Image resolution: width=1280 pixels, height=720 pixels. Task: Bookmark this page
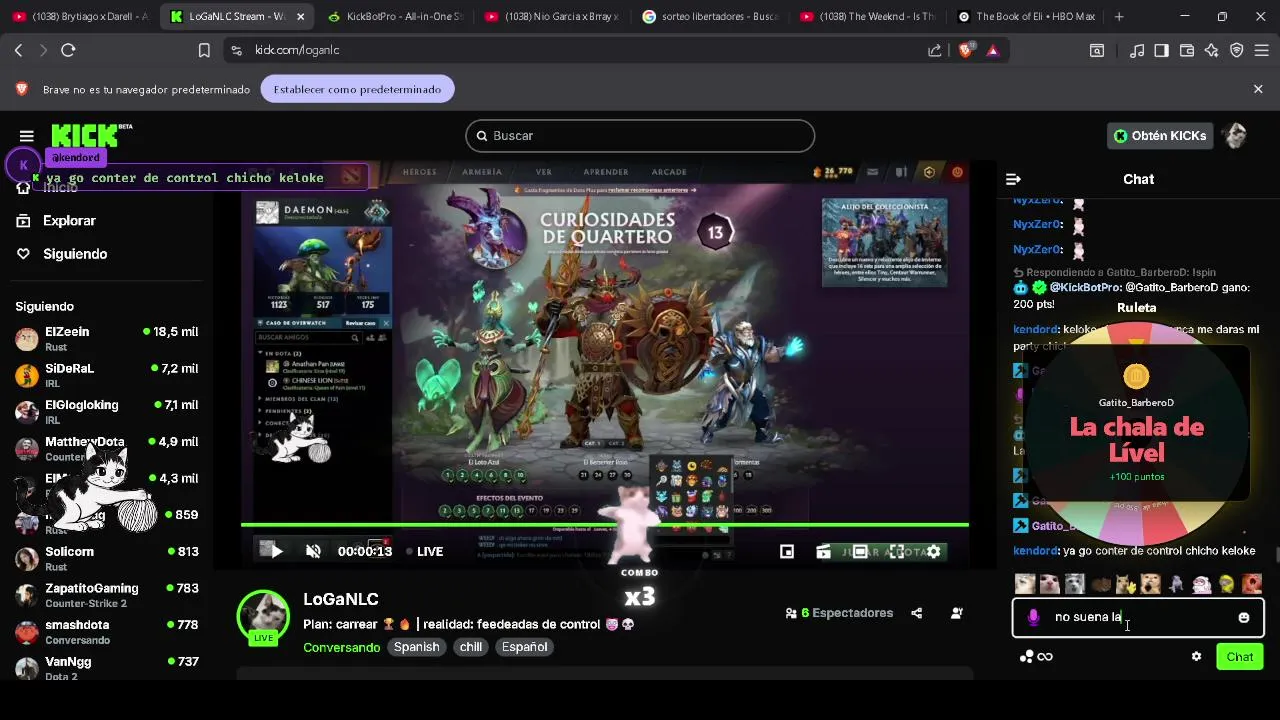(x=204, y=50)
